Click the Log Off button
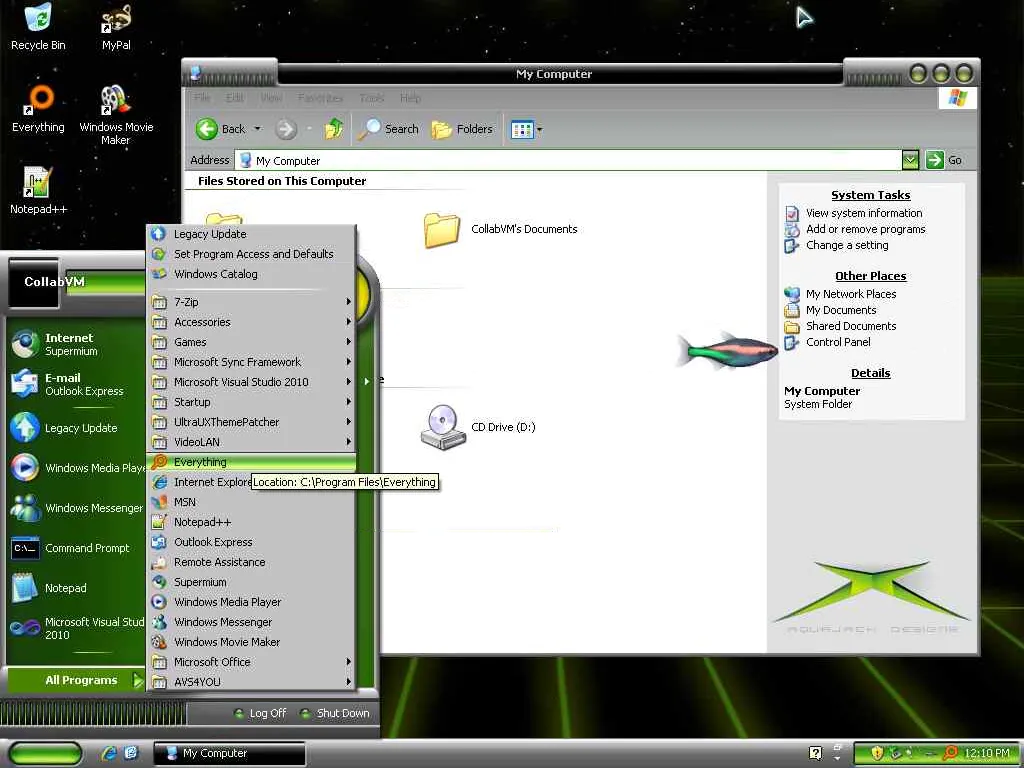This screenshot has height=768, width=1024. [260, 713]
